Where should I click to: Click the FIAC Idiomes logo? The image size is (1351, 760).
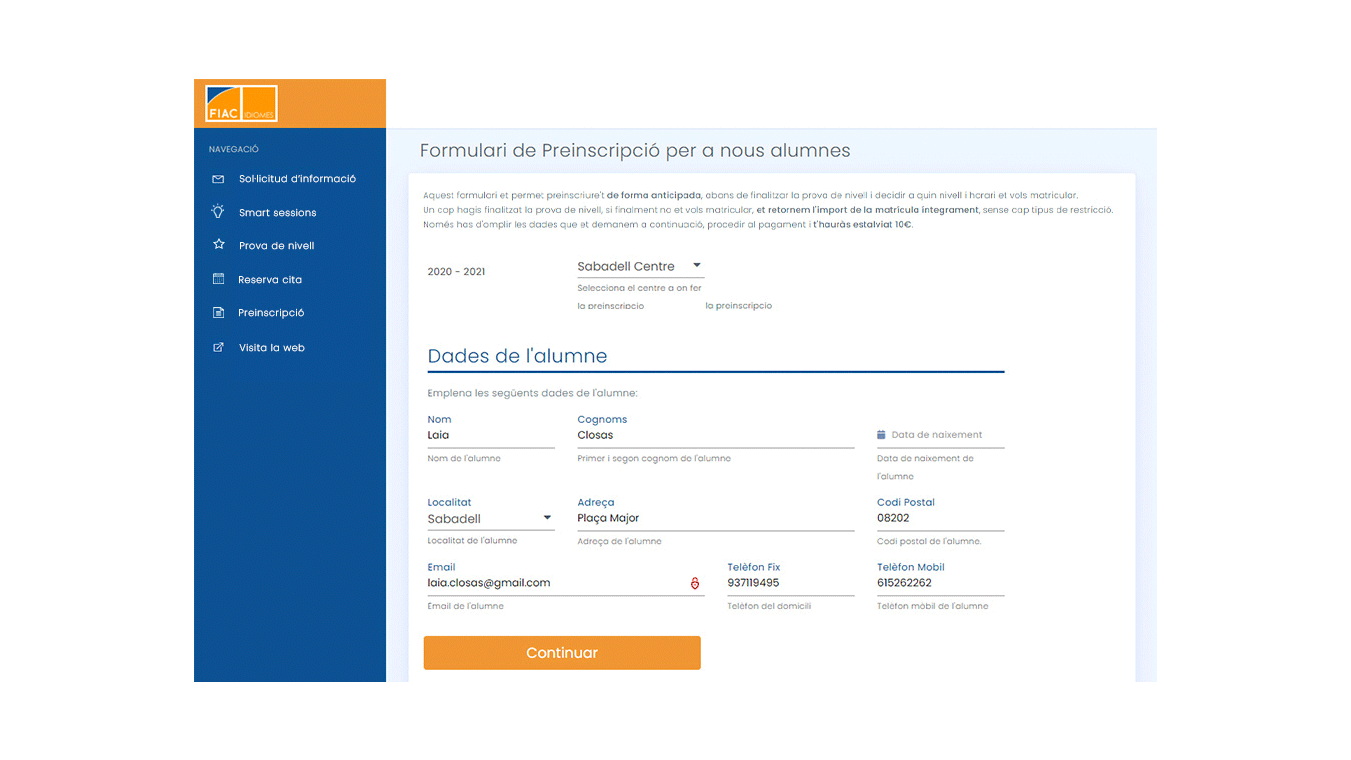tap(241, 103)
